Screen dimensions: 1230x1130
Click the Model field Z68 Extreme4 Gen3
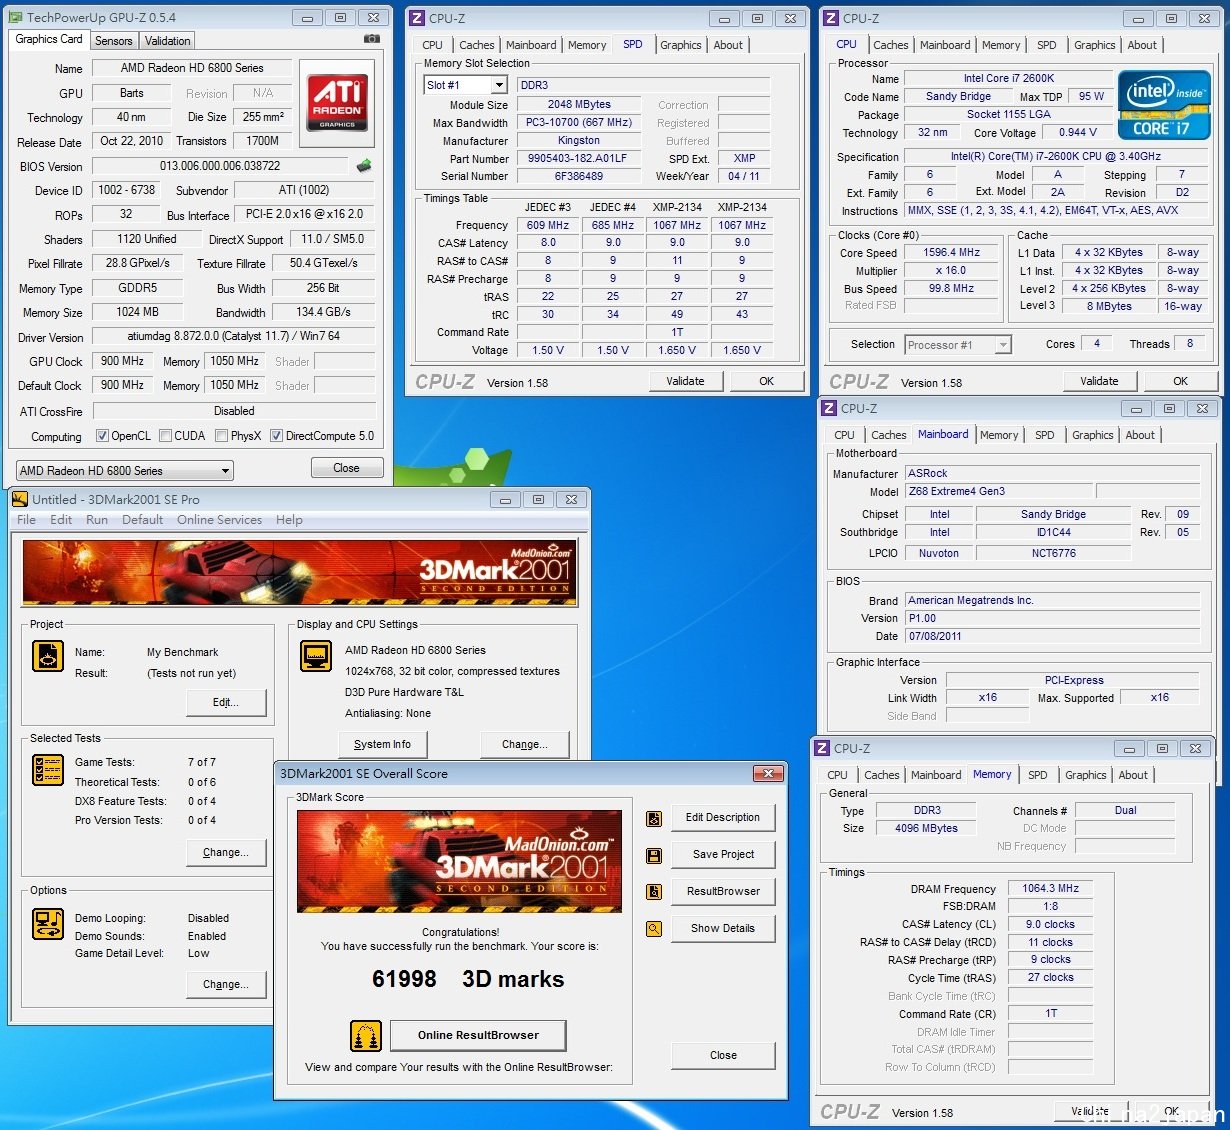[x=999, y=491]
